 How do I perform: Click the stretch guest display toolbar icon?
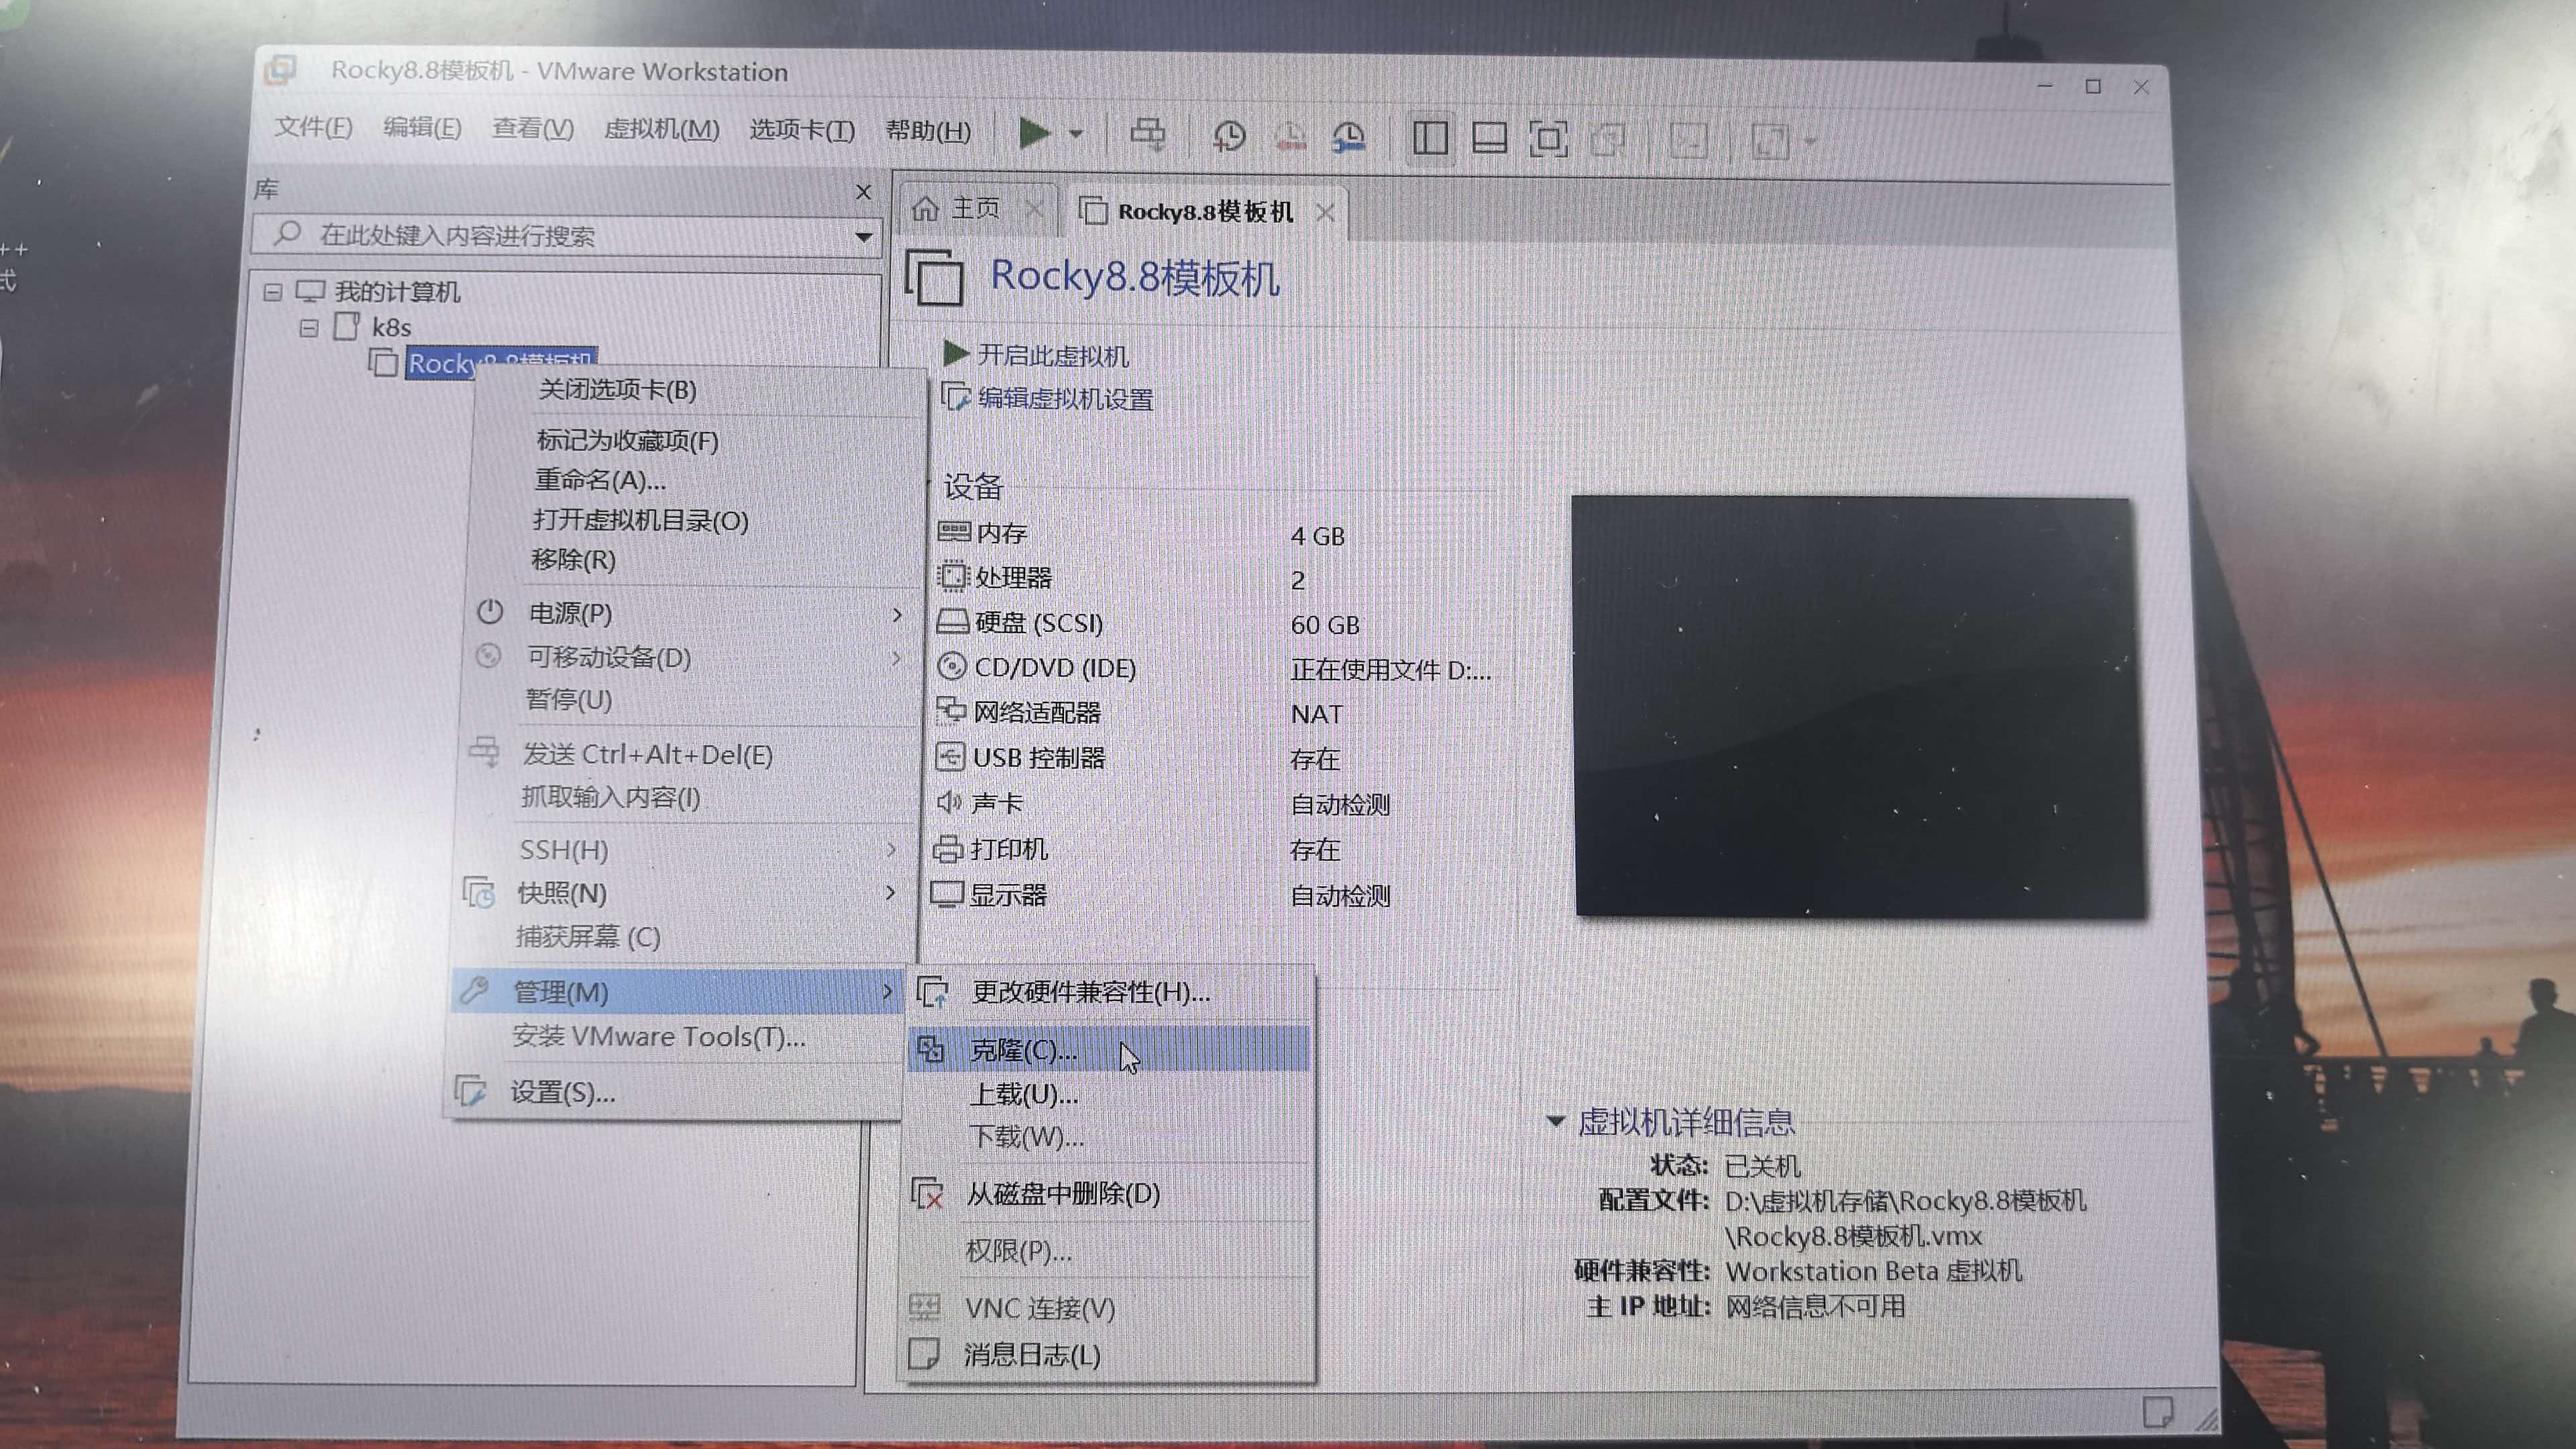click(x=1770, y=142)
